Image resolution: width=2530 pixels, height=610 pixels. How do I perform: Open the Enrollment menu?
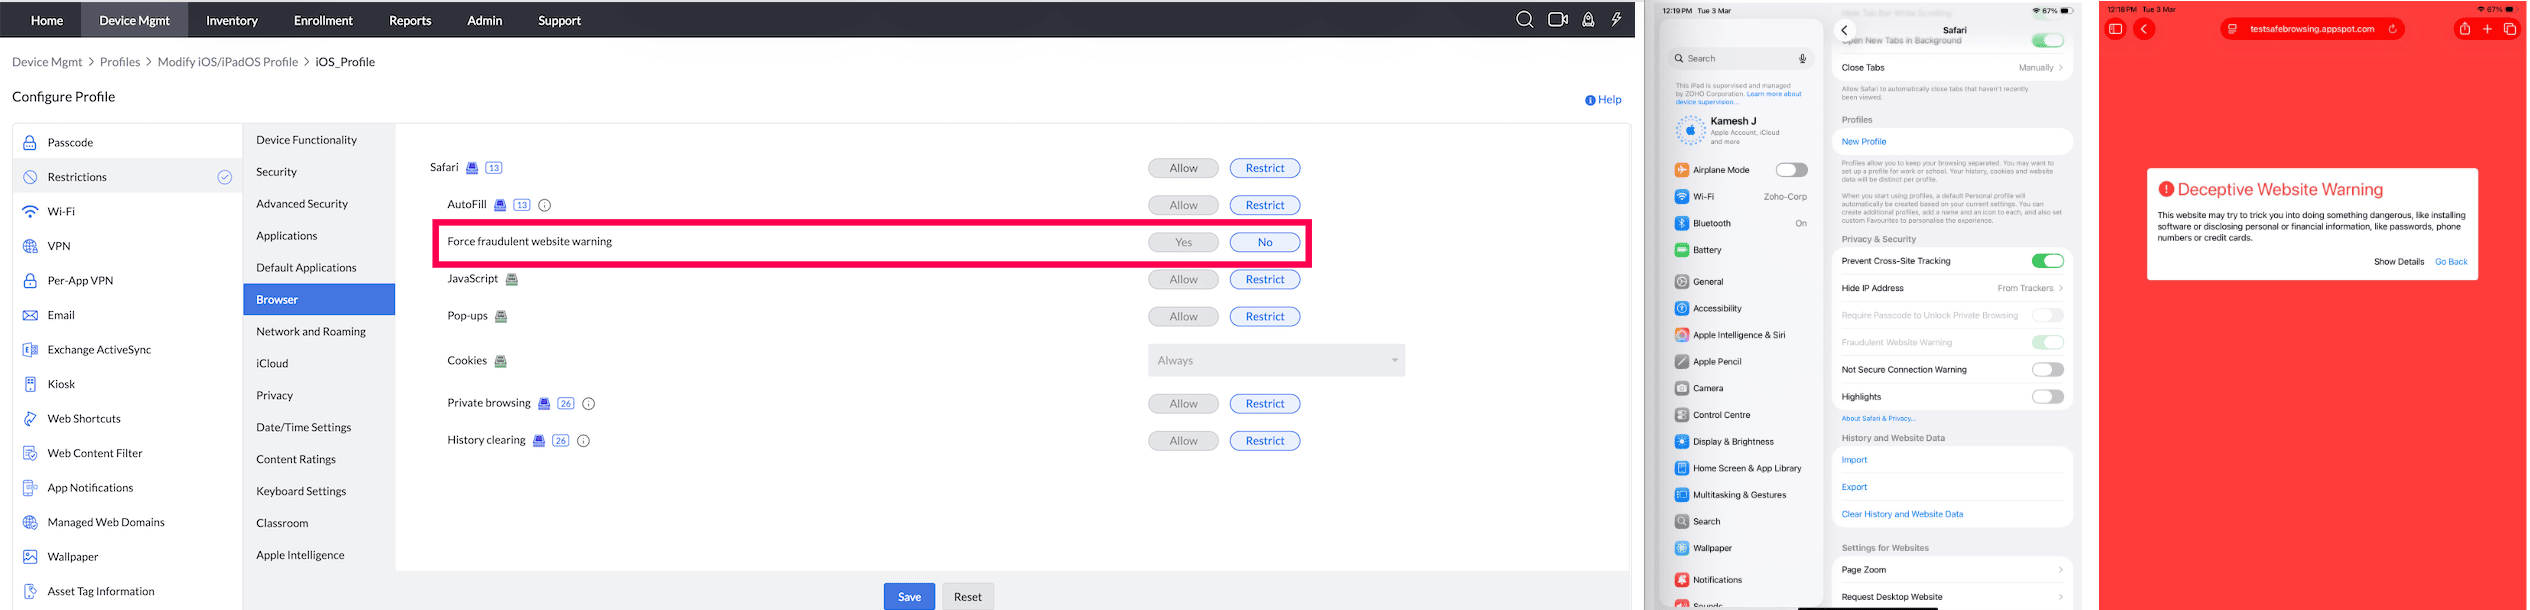point(323,20)
